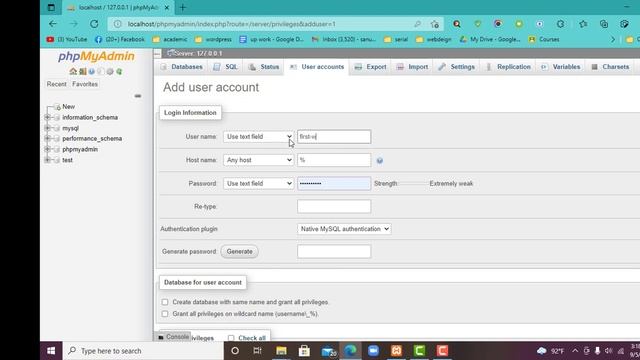The height and width of the screenshot is (360, 640).
Task: Click the User name text field
Action: [x=334, y=137]
